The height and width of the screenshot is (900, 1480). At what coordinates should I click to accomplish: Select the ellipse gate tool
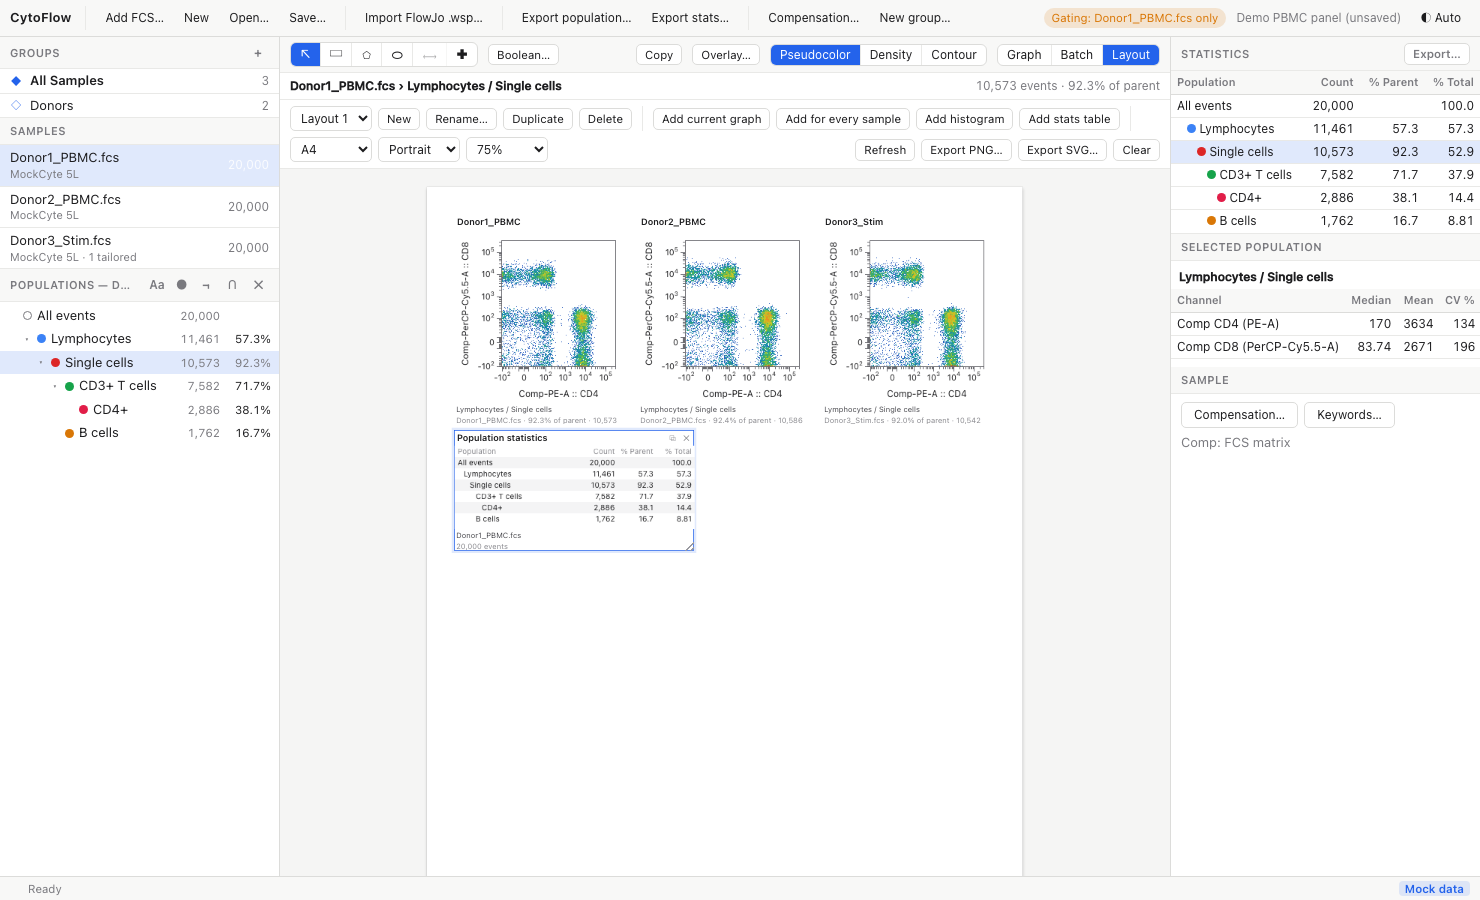pos(397,55)
